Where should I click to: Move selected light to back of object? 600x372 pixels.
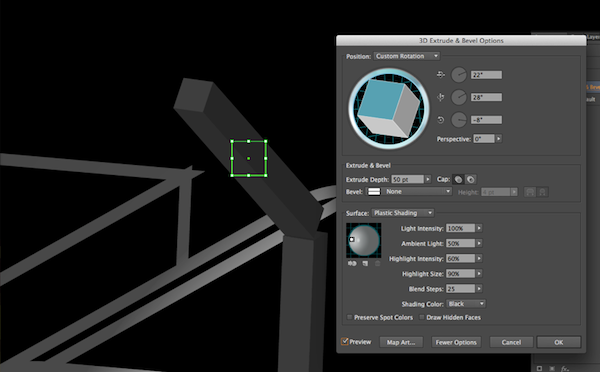(352, 263)
